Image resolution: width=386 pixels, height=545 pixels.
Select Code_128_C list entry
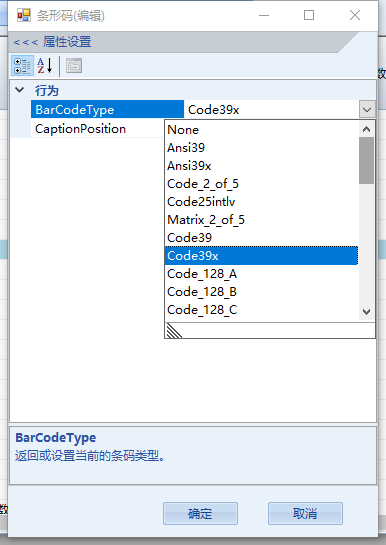tap(261, 310)
